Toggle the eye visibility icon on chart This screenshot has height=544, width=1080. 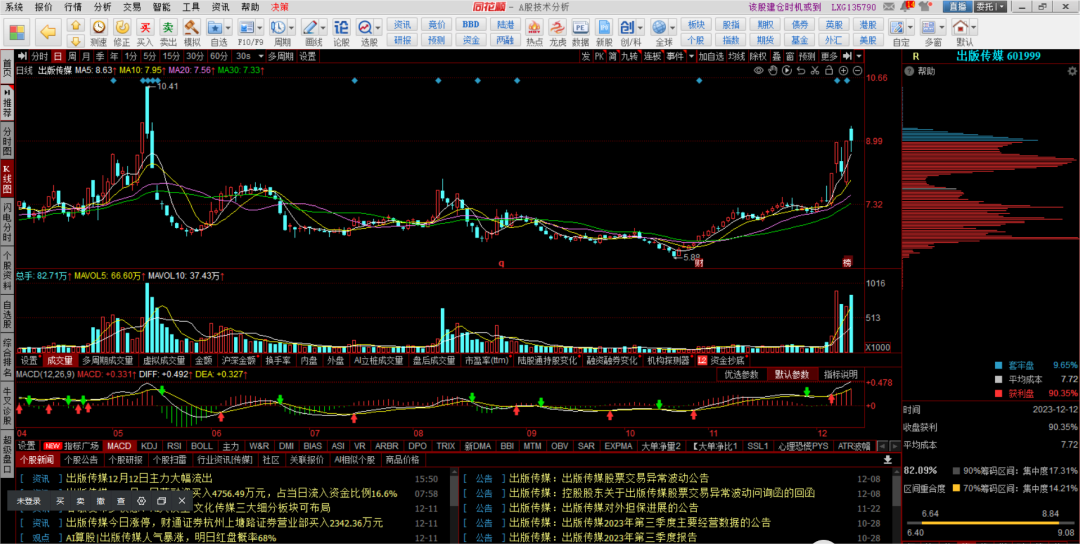coord(758,70)
